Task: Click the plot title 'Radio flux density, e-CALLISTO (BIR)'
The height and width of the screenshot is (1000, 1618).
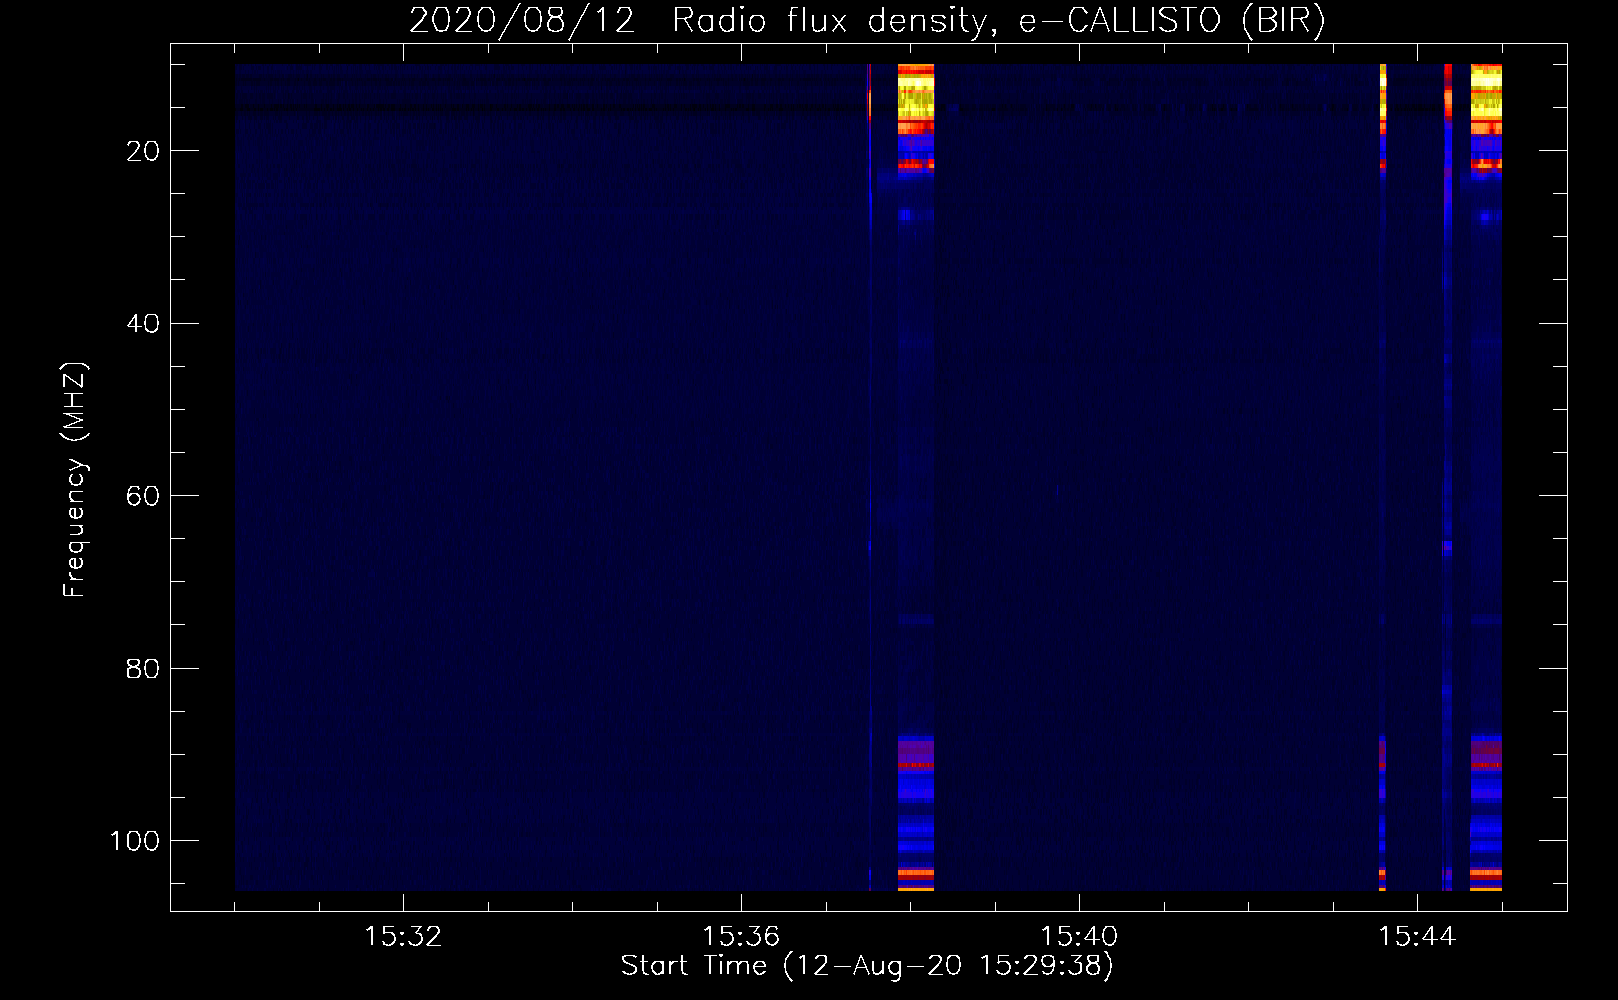Action: [999, 21]
